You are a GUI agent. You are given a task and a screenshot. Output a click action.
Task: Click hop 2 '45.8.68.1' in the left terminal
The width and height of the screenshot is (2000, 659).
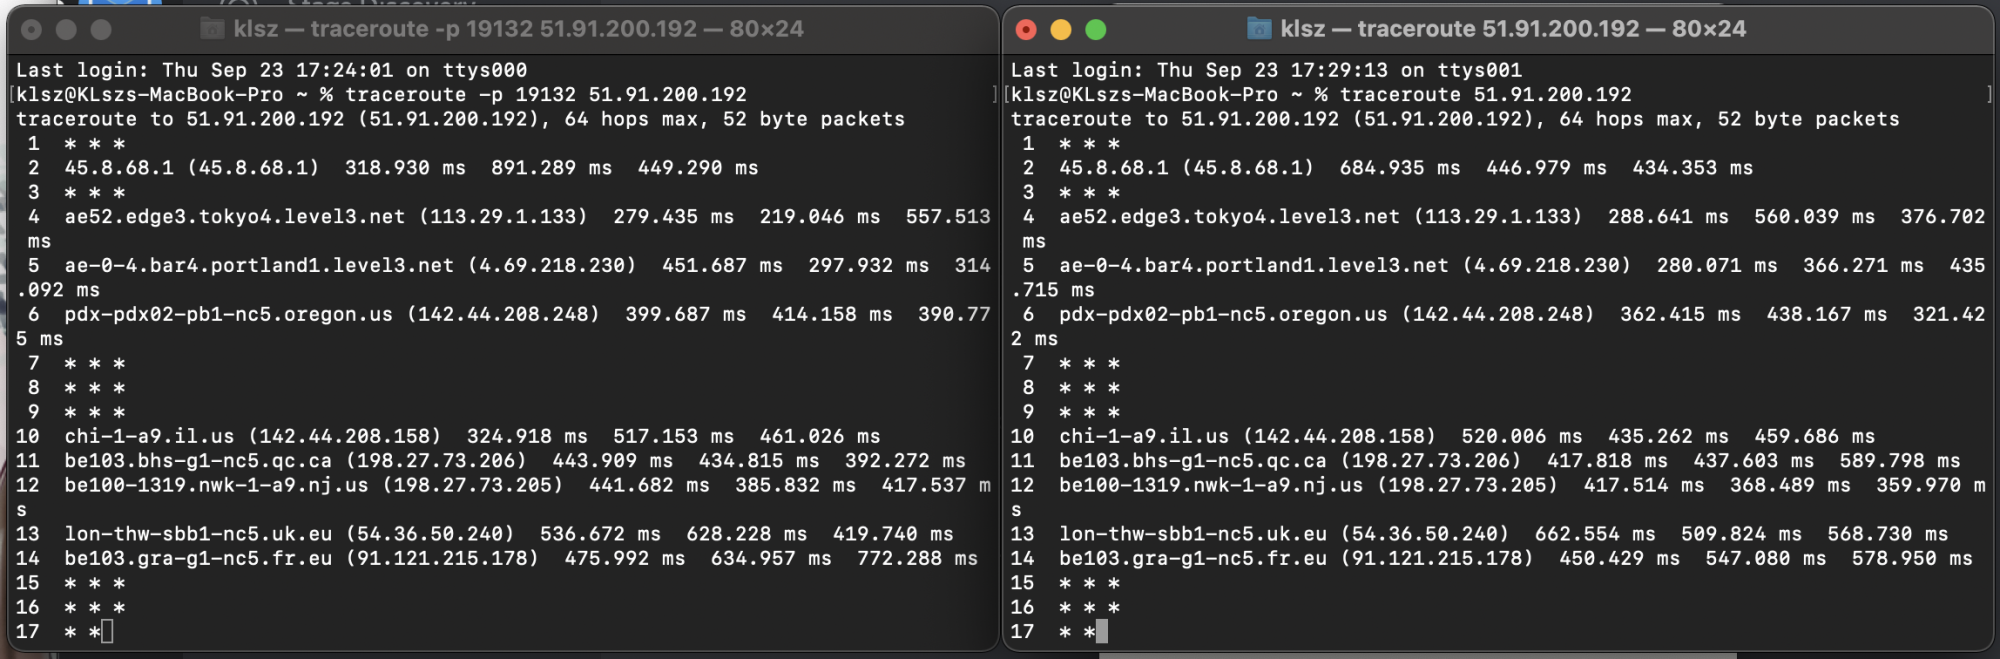click(120, 168)
